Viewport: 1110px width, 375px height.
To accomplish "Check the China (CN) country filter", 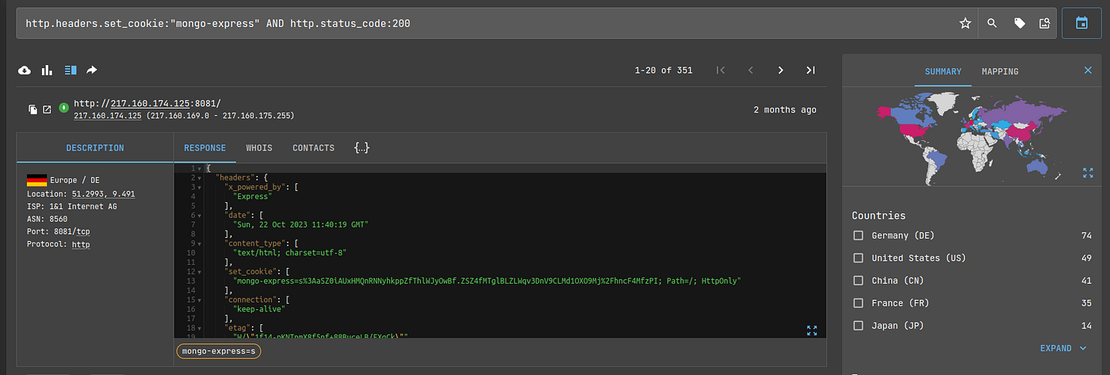I will pos(858,281).
